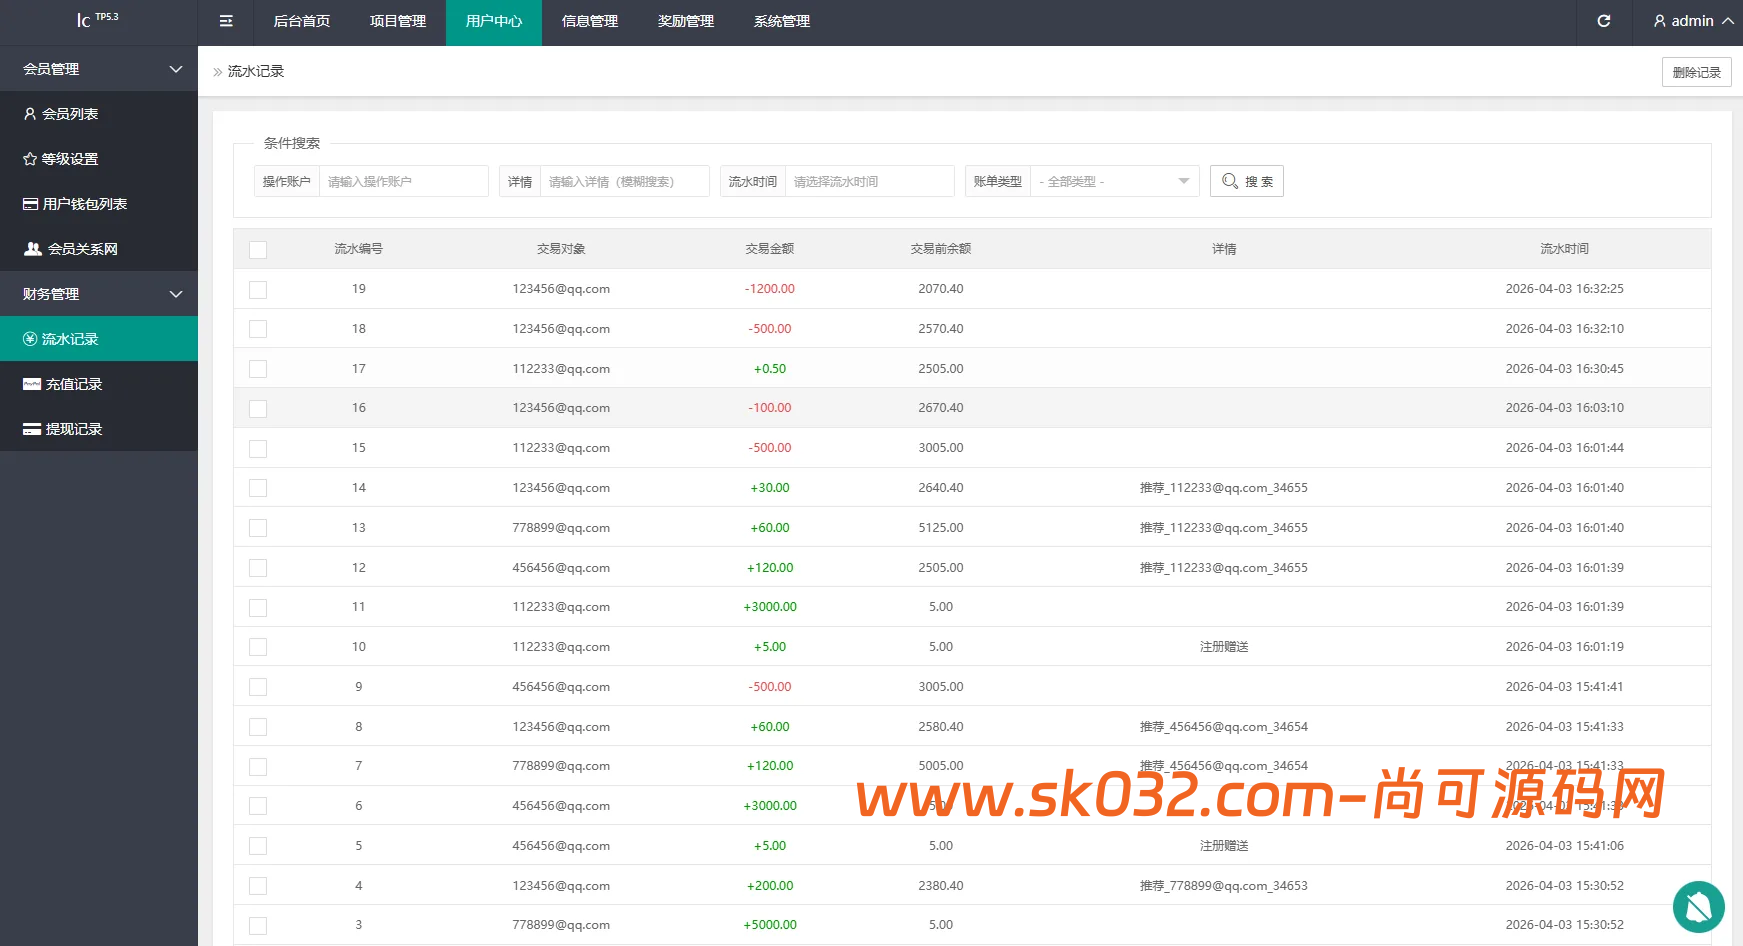The image size is (1743, 946).
Task: Open the 用户中心 tab
Action: pos(494,21)
